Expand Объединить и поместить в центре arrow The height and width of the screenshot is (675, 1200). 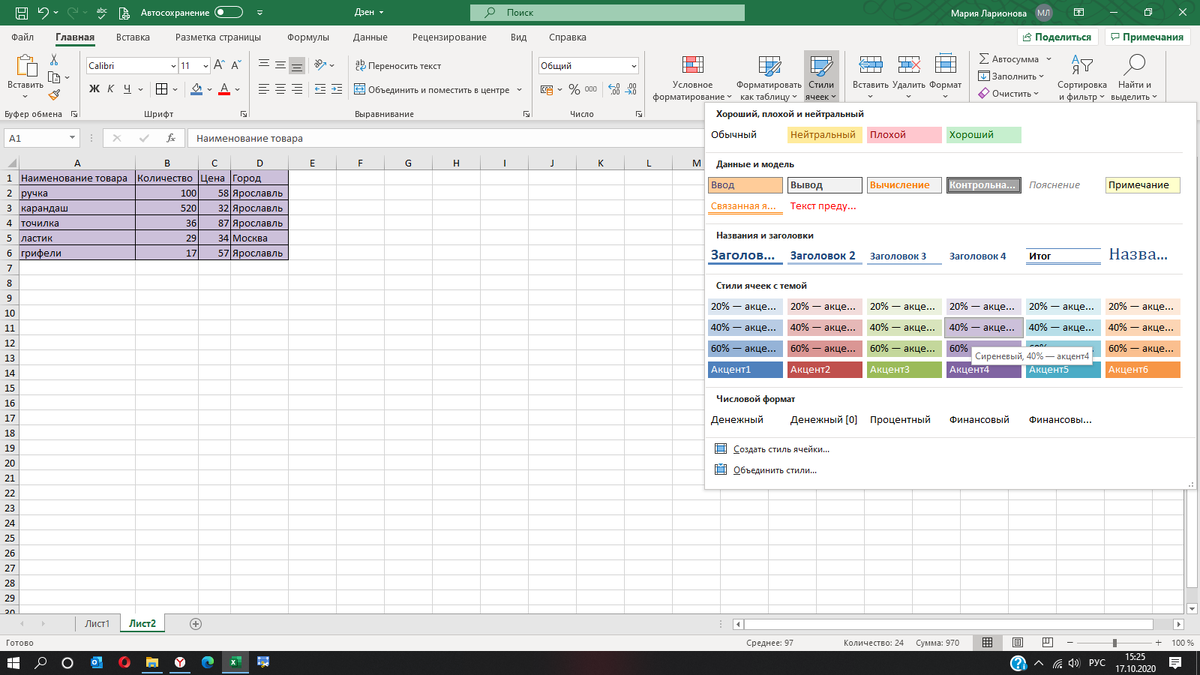tap(520, 89)
